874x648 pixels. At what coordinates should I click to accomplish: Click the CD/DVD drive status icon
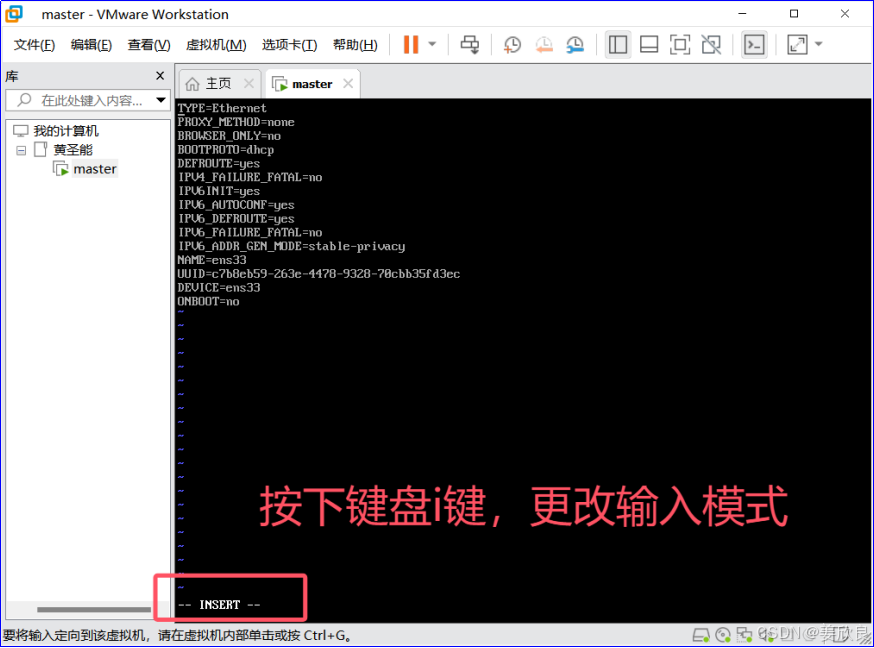click(x=722, y=635)
